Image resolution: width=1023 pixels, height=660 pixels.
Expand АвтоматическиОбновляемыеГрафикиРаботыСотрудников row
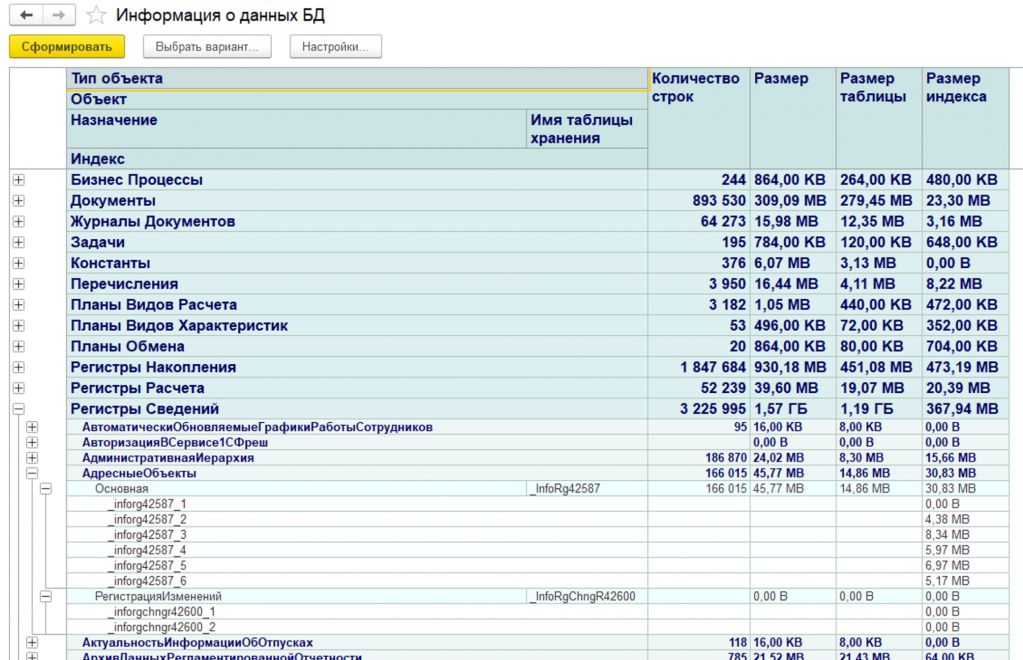pos(32,427)
